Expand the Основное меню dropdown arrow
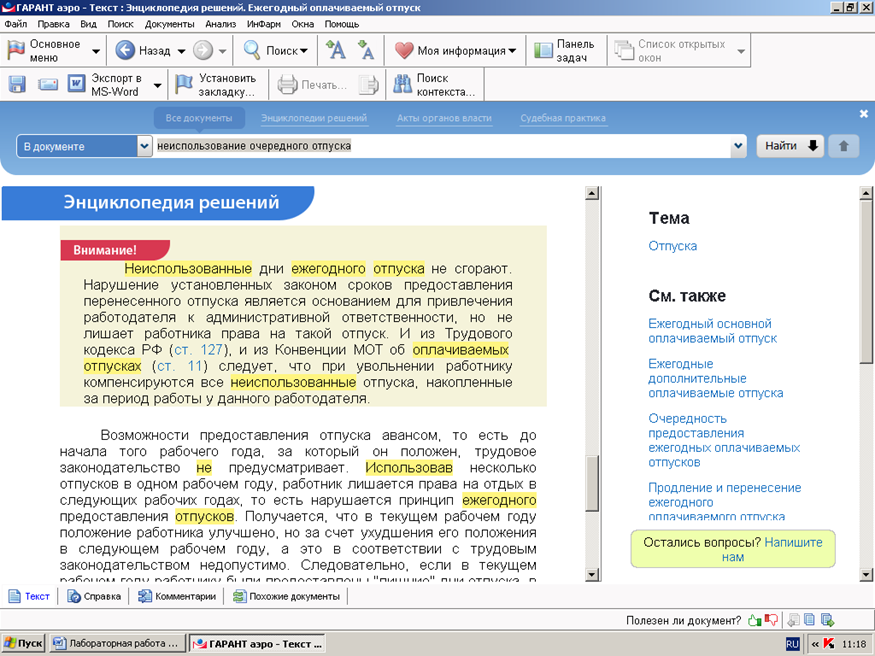 click(96, 51)
